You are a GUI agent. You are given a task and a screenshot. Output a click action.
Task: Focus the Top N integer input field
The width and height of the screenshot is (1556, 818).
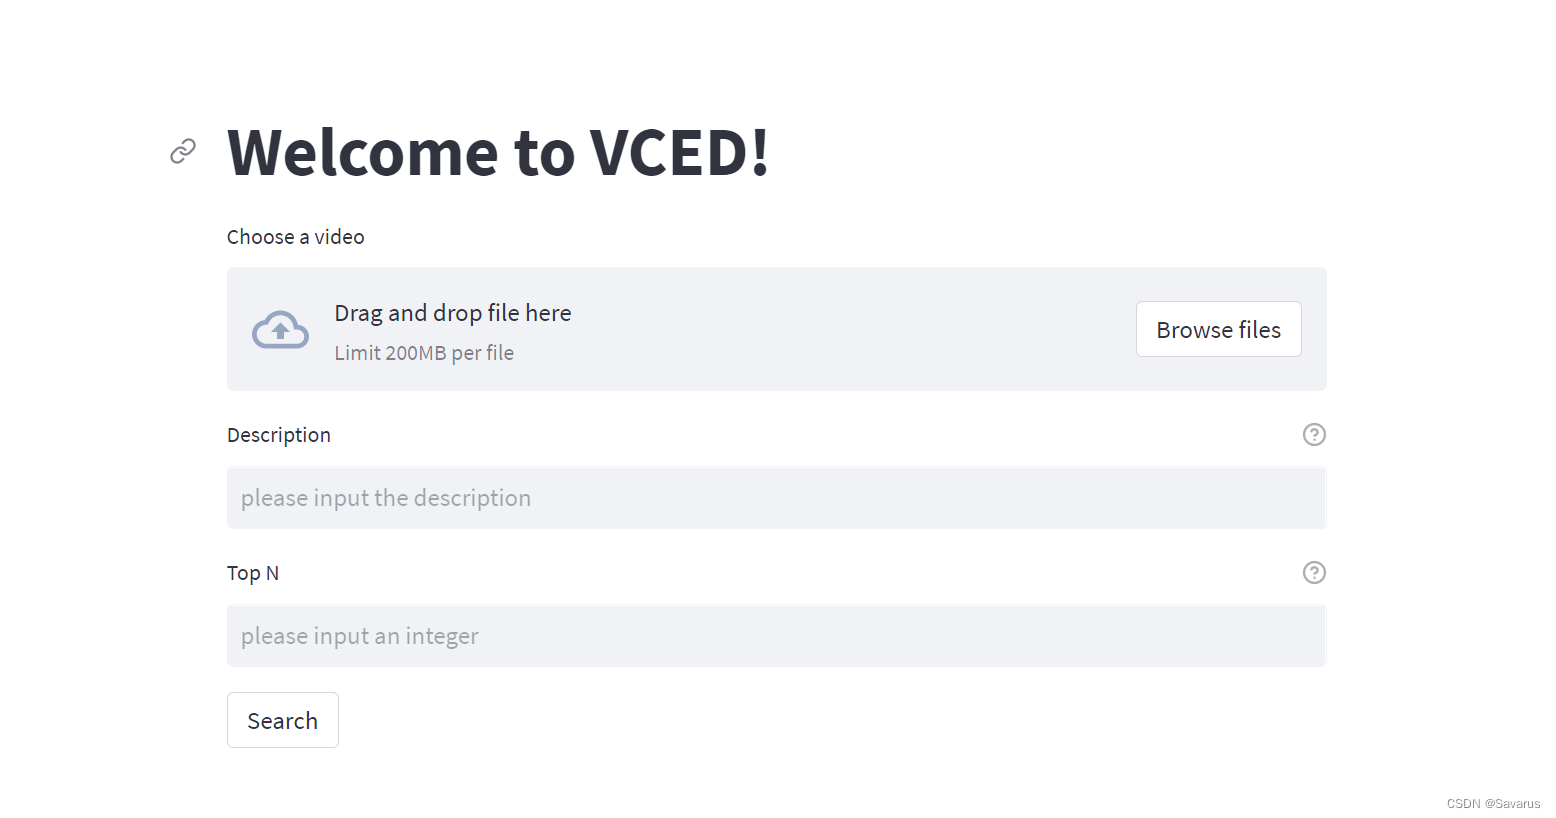coord(776,635)
